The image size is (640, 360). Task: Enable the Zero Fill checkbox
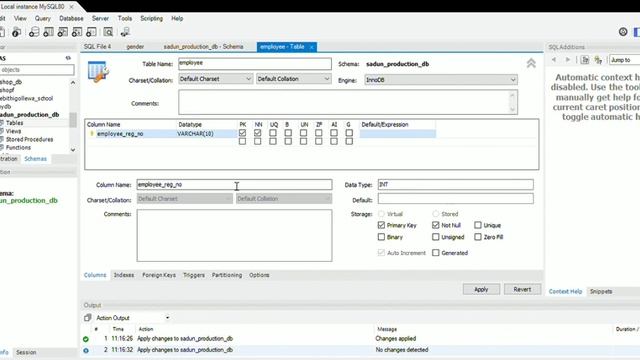click(478, 237)
